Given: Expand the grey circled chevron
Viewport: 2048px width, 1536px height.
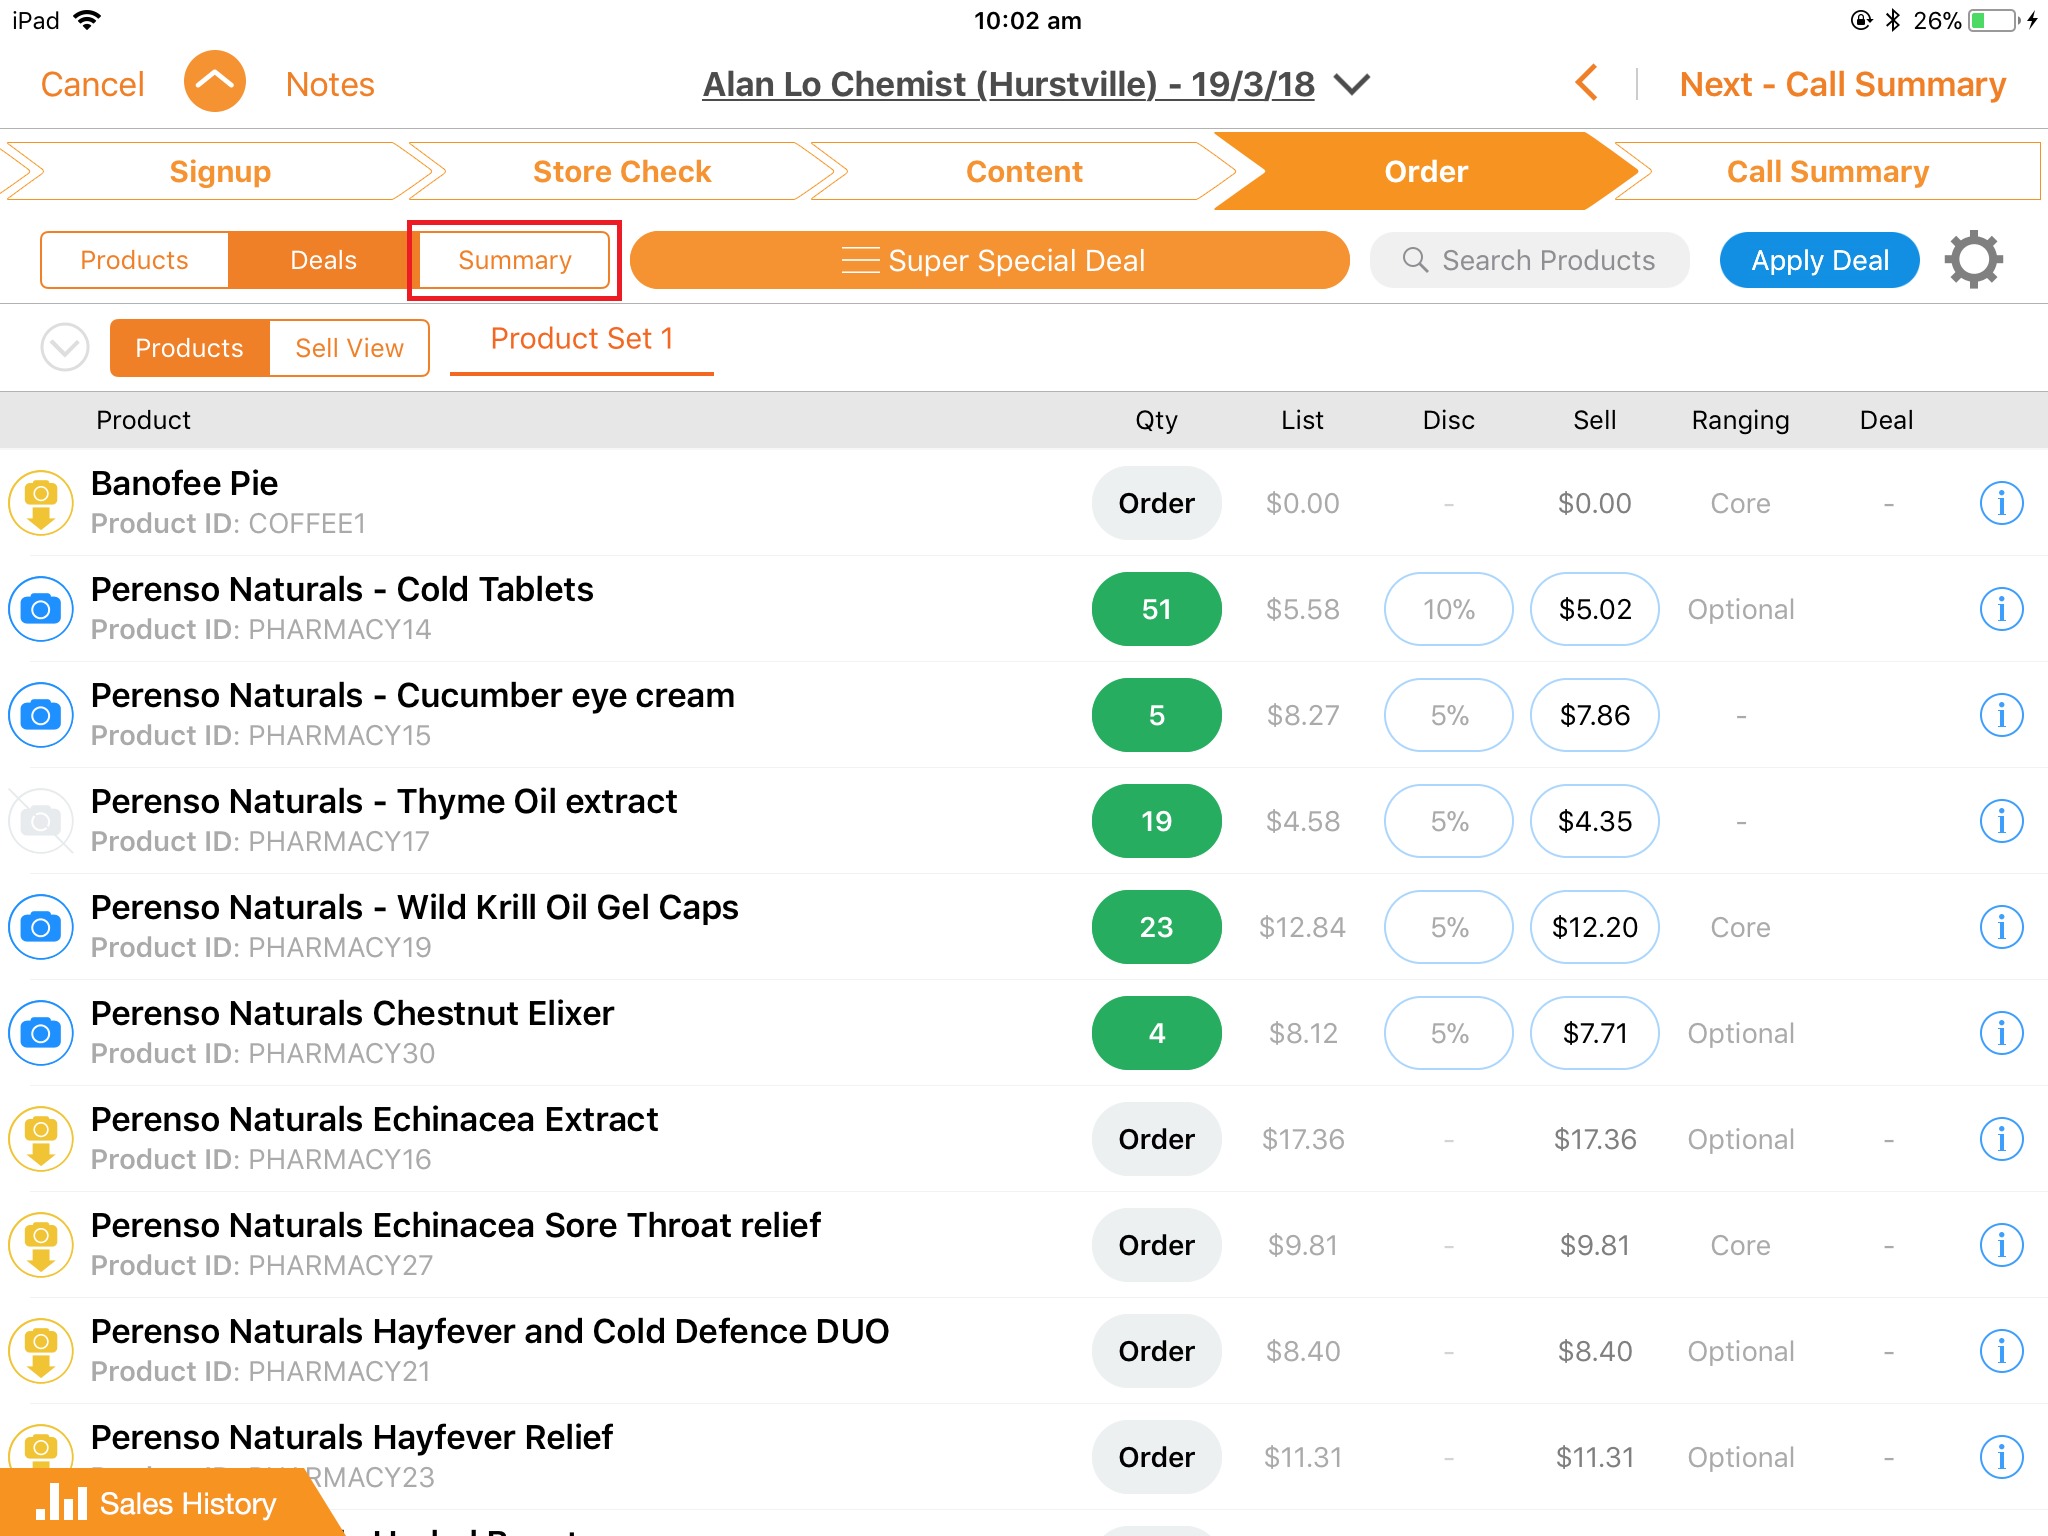Looking at the screenshot, I should 65,348.
